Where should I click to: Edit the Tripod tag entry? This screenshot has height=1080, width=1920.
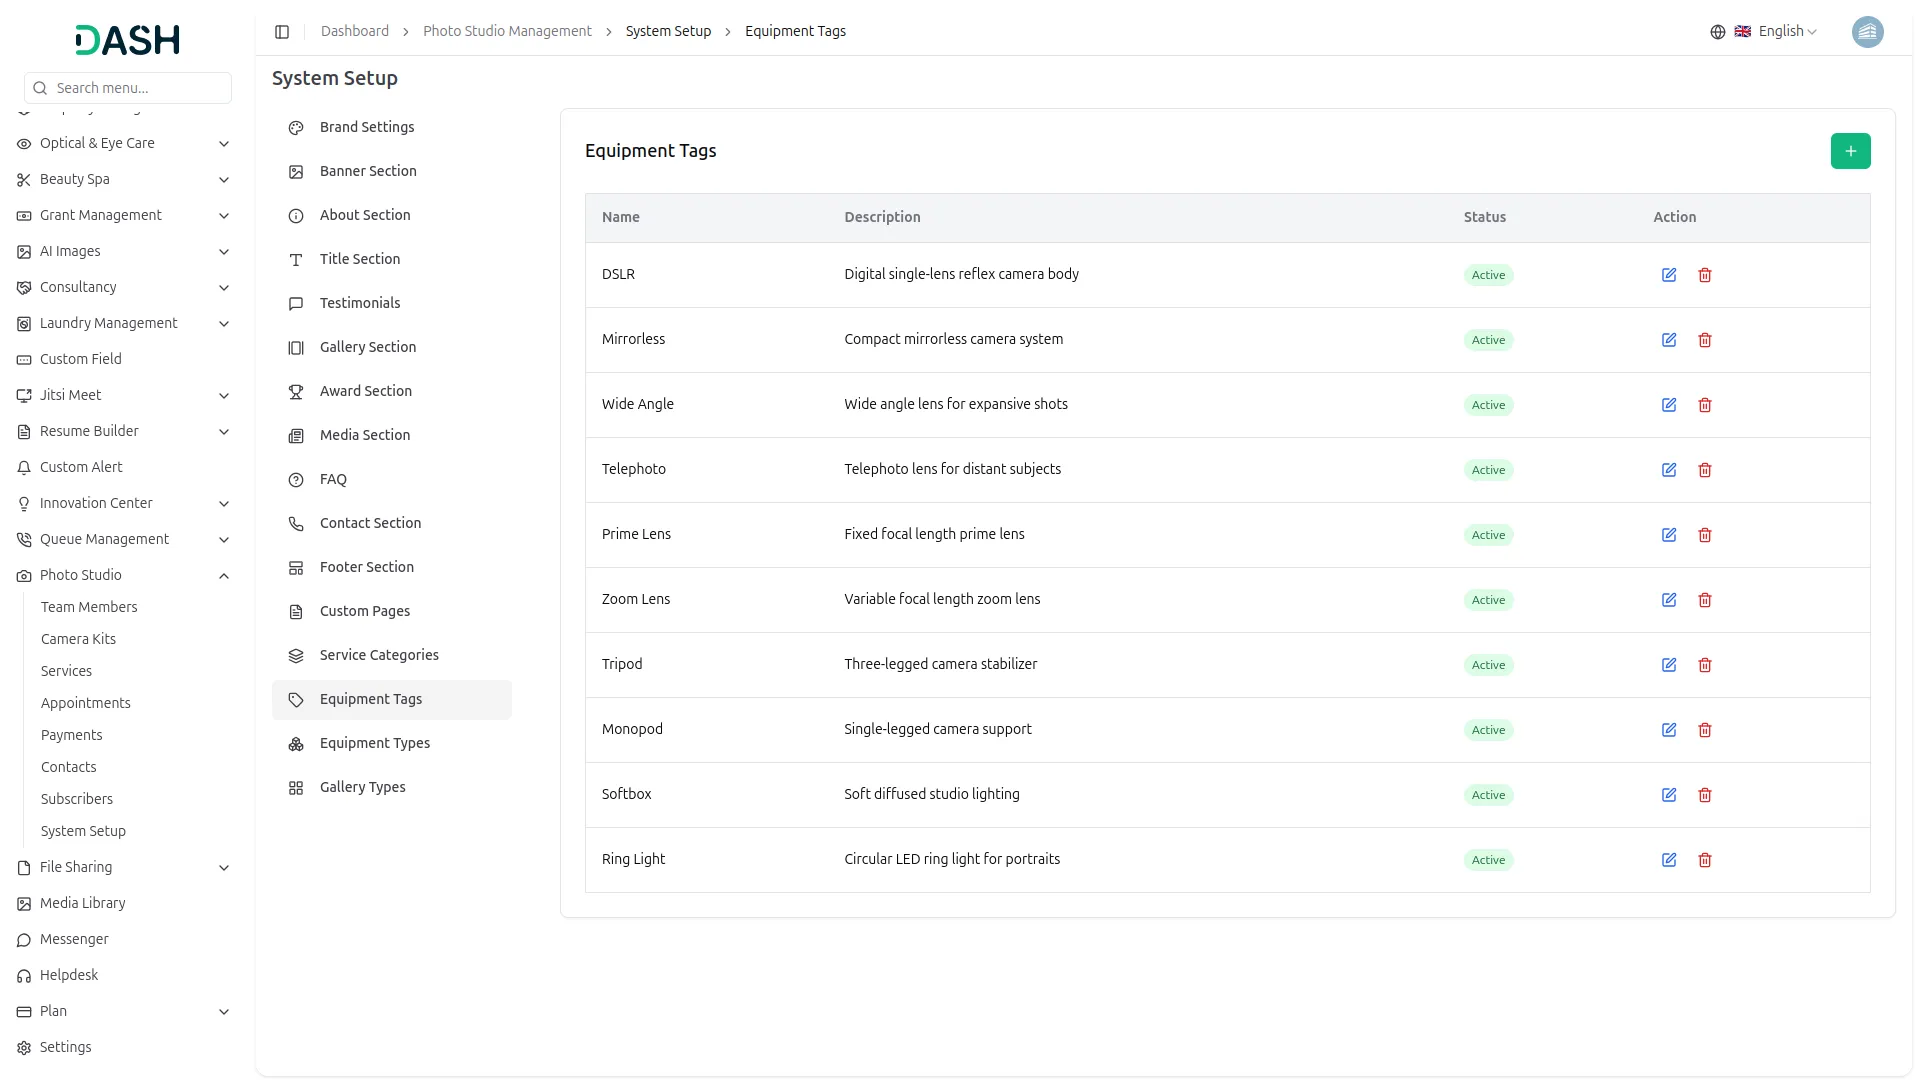[1669, 665]
